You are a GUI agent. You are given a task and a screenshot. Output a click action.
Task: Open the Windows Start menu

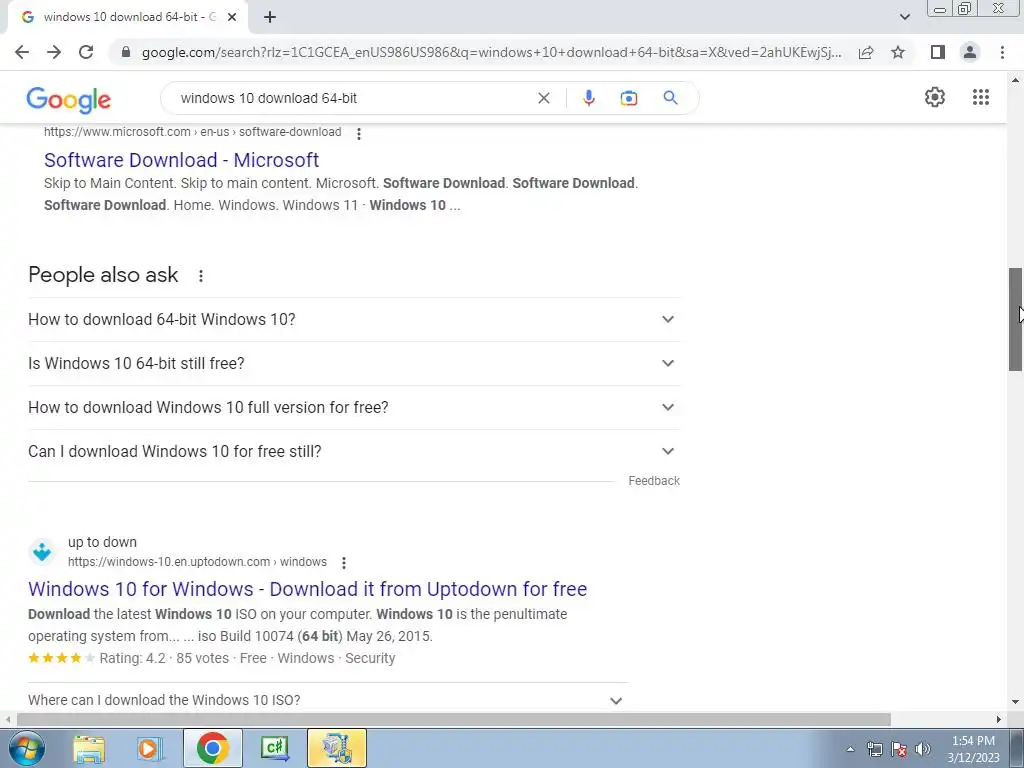(26, 748)
